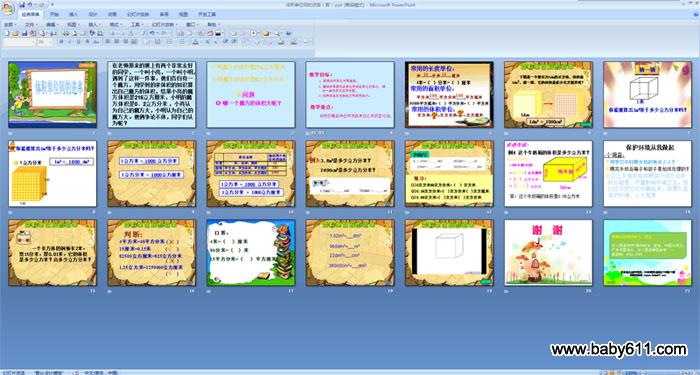The image size is (700, 375).
Task: Toggle Underline formatting button
Action: 78,42
